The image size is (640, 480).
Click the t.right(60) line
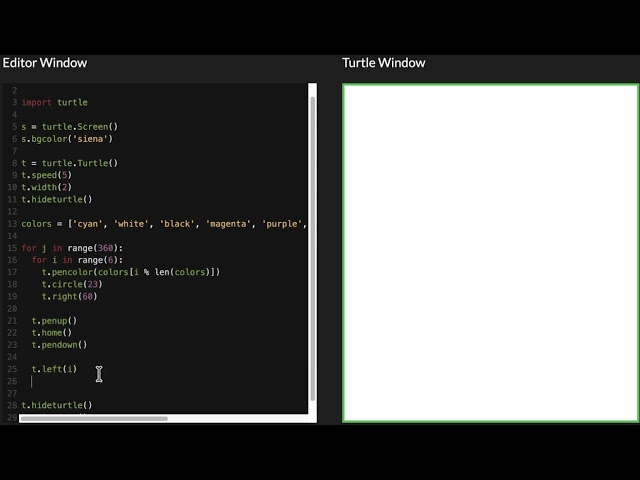tap(69, 296)
